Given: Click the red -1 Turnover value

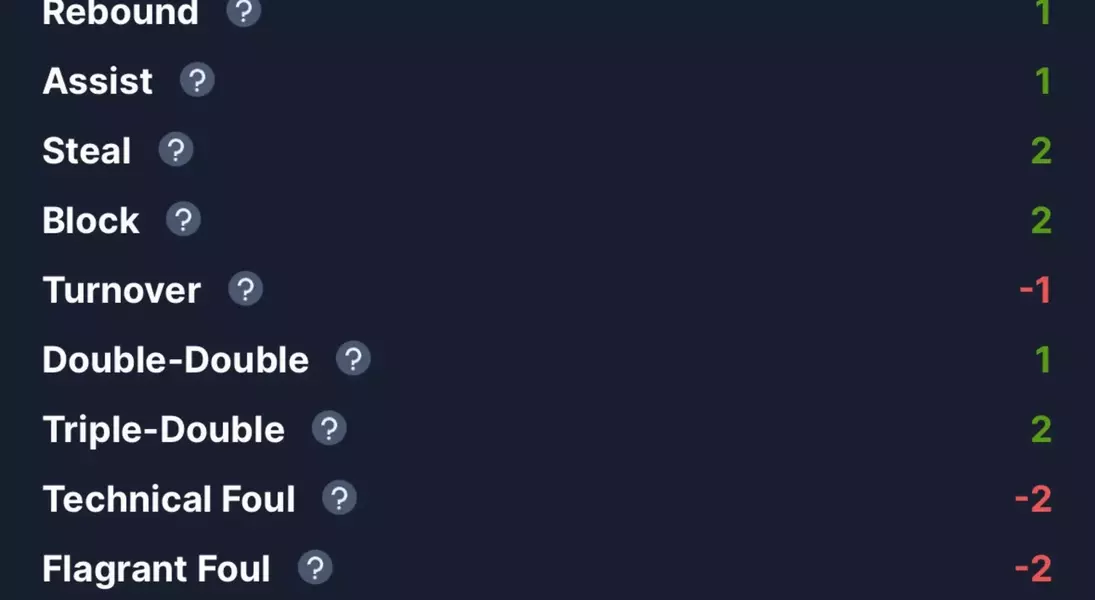Looking at the screenshot, I should (x=1035, y=290).
